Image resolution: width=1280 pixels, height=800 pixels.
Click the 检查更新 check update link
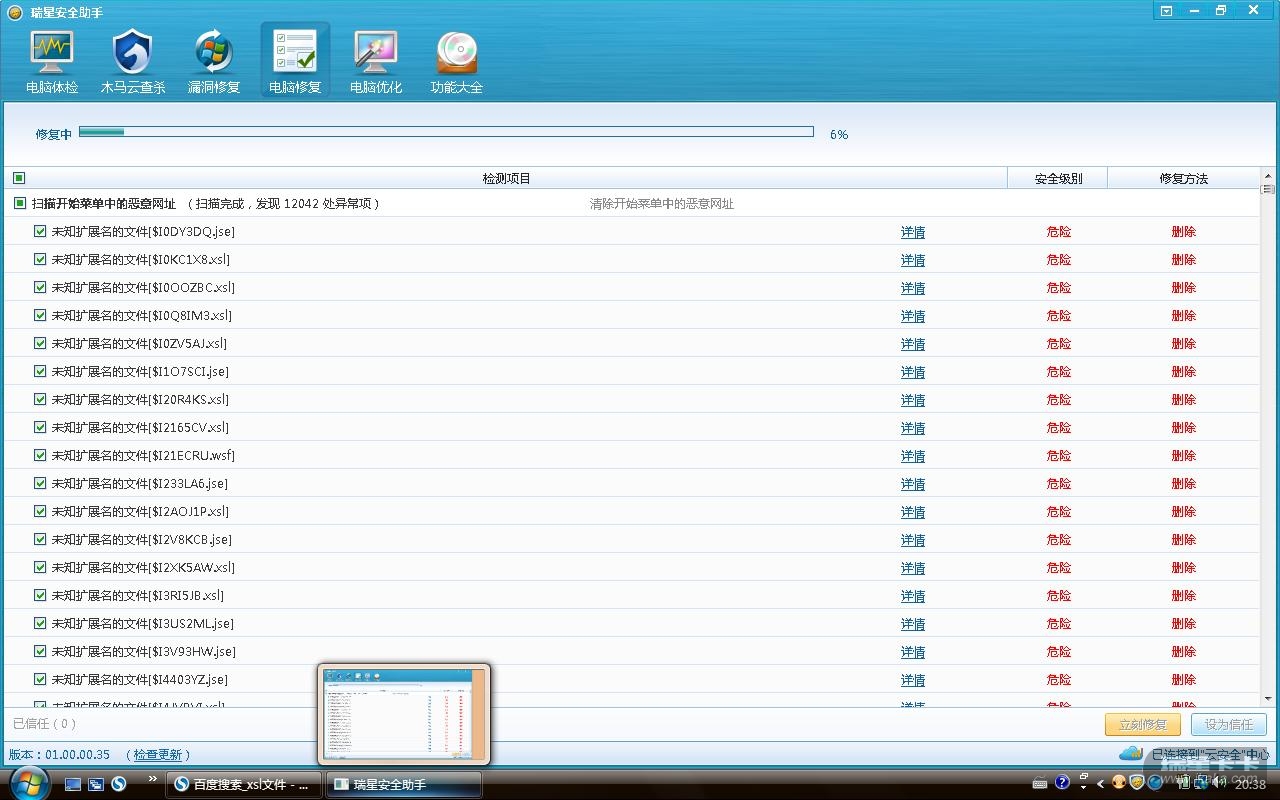click(158, 754)
